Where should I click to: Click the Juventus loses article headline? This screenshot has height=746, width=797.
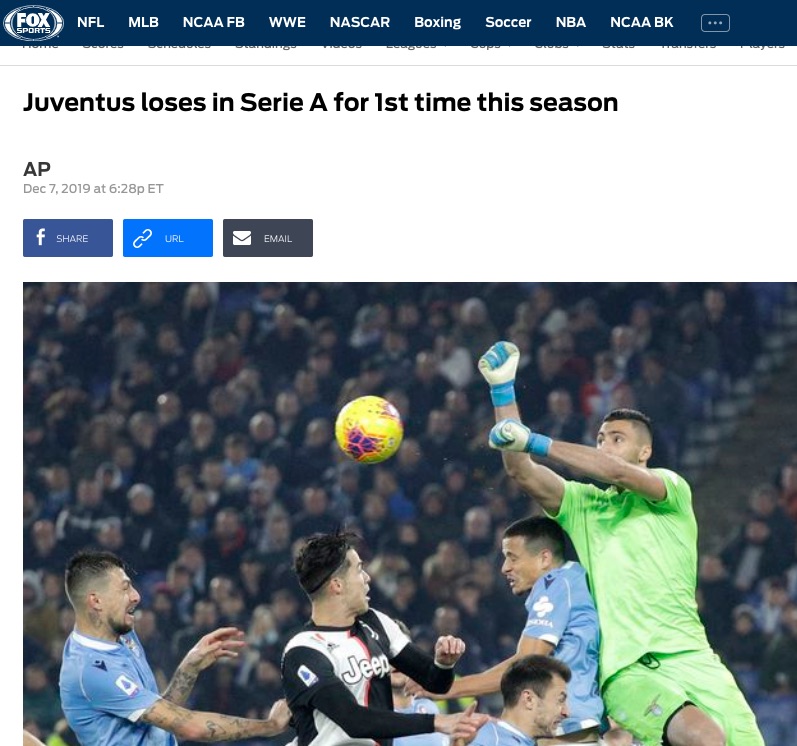point(321,102)
